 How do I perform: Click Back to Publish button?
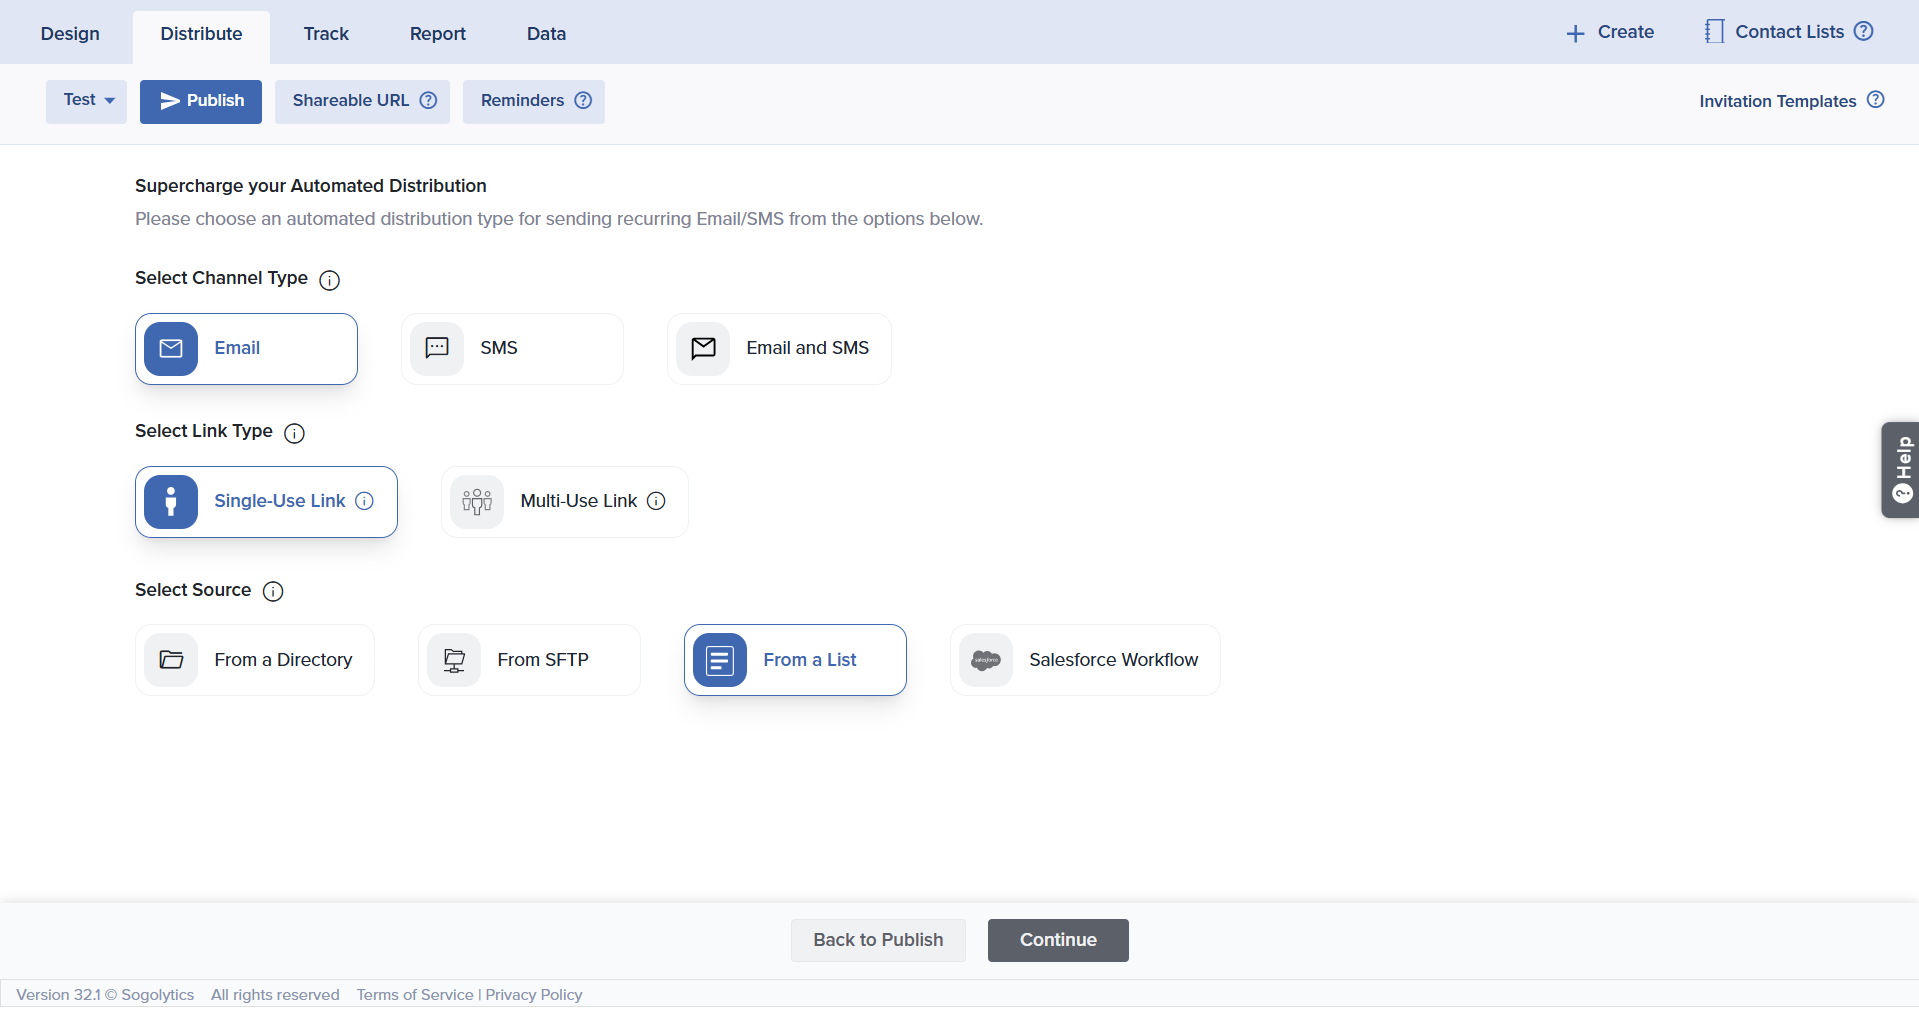[877, 940]
